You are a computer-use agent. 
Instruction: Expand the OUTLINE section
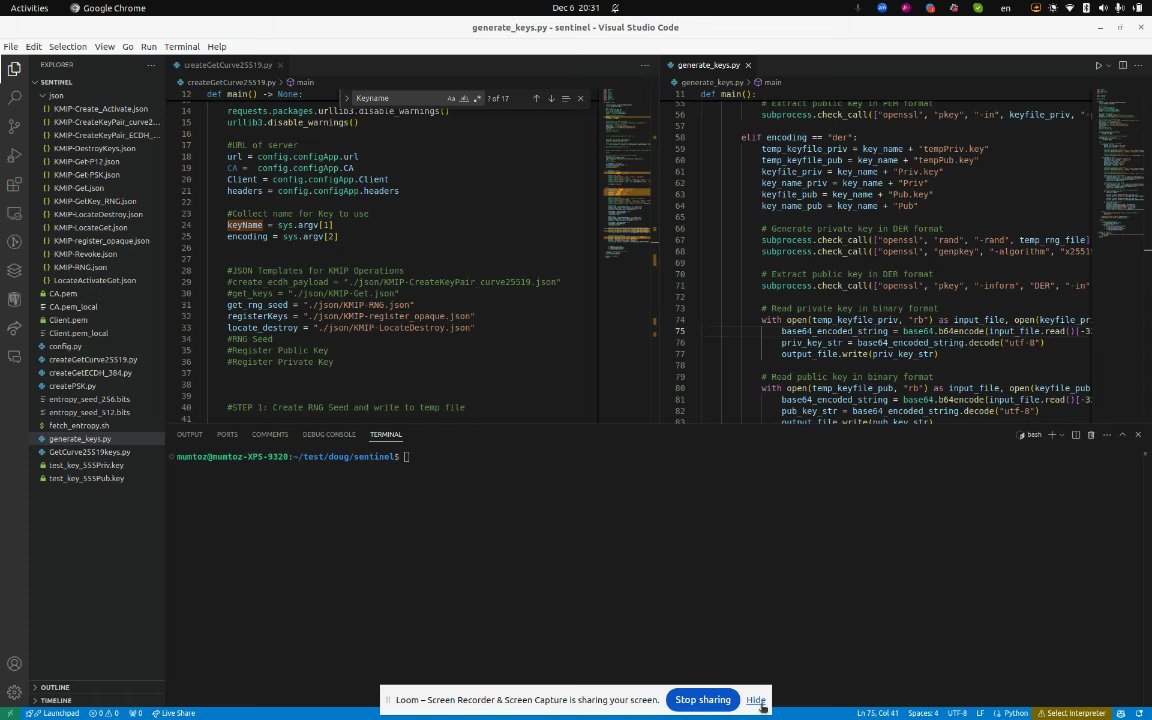pyautogui.click(x=55, y=687)
